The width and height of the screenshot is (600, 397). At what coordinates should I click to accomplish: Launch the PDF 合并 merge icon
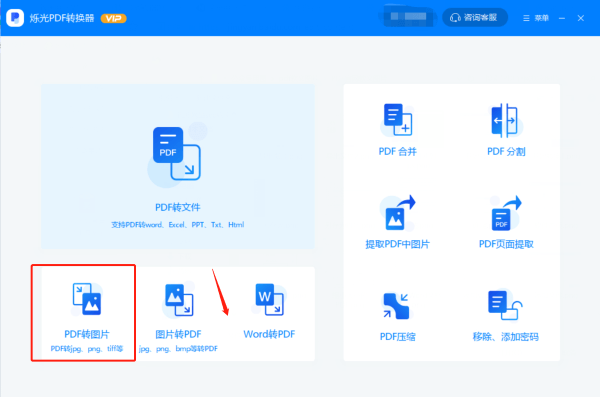coord(397,119)
